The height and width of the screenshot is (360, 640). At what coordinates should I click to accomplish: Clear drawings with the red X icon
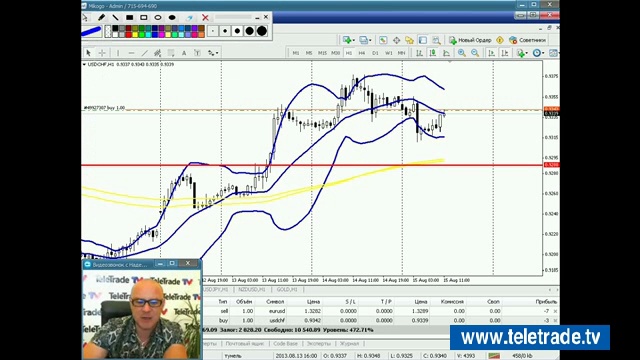(x=205, y=18)
